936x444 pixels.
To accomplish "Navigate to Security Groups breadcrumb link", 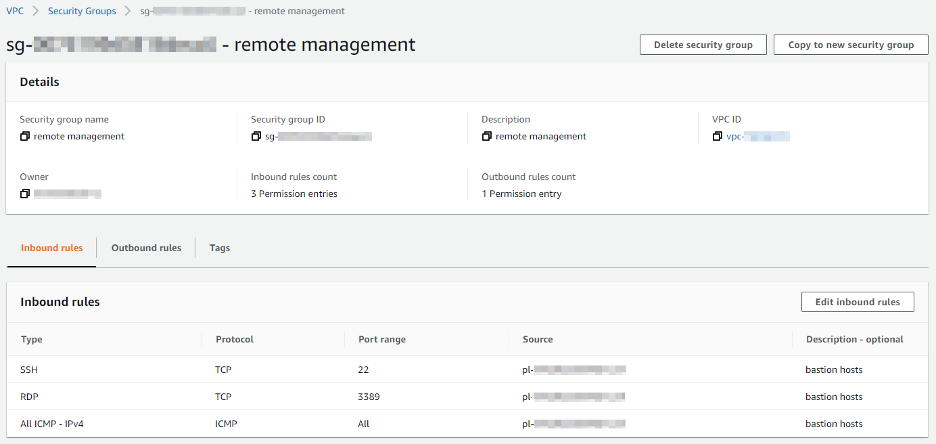I will (x=79, y=11).
